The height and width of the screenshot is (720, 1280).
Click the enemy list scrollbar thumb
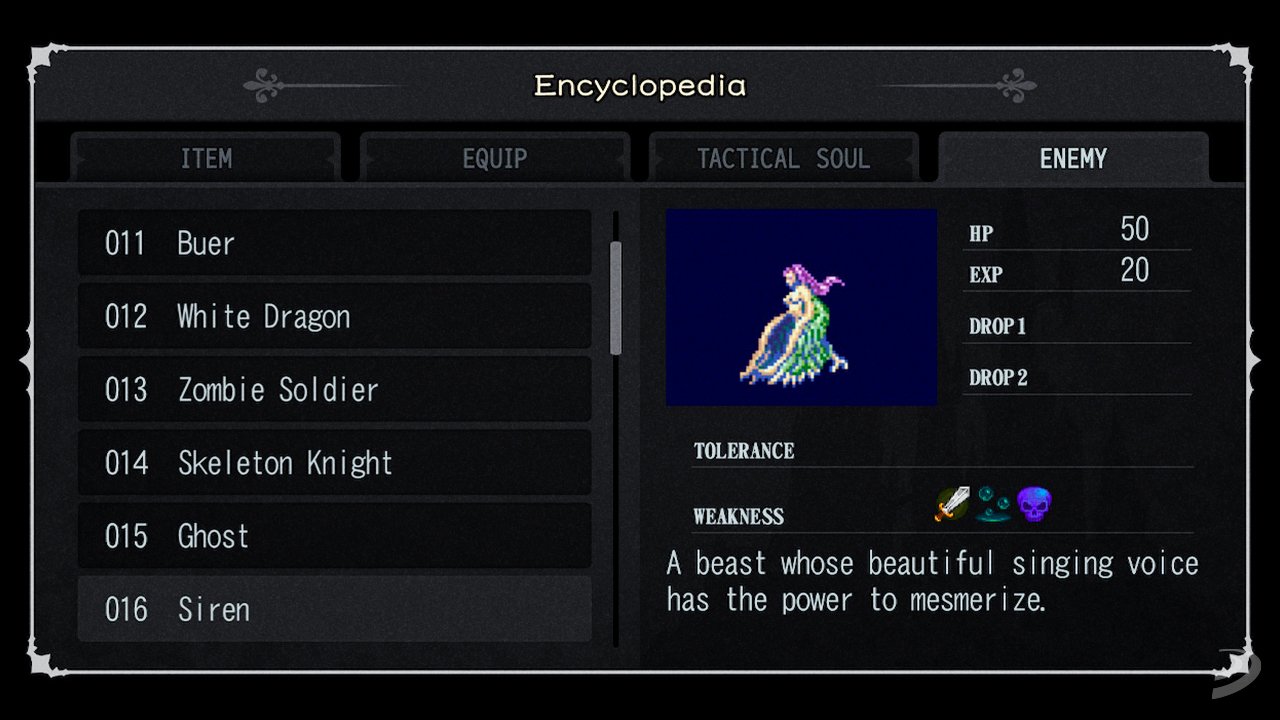(616, 298)
